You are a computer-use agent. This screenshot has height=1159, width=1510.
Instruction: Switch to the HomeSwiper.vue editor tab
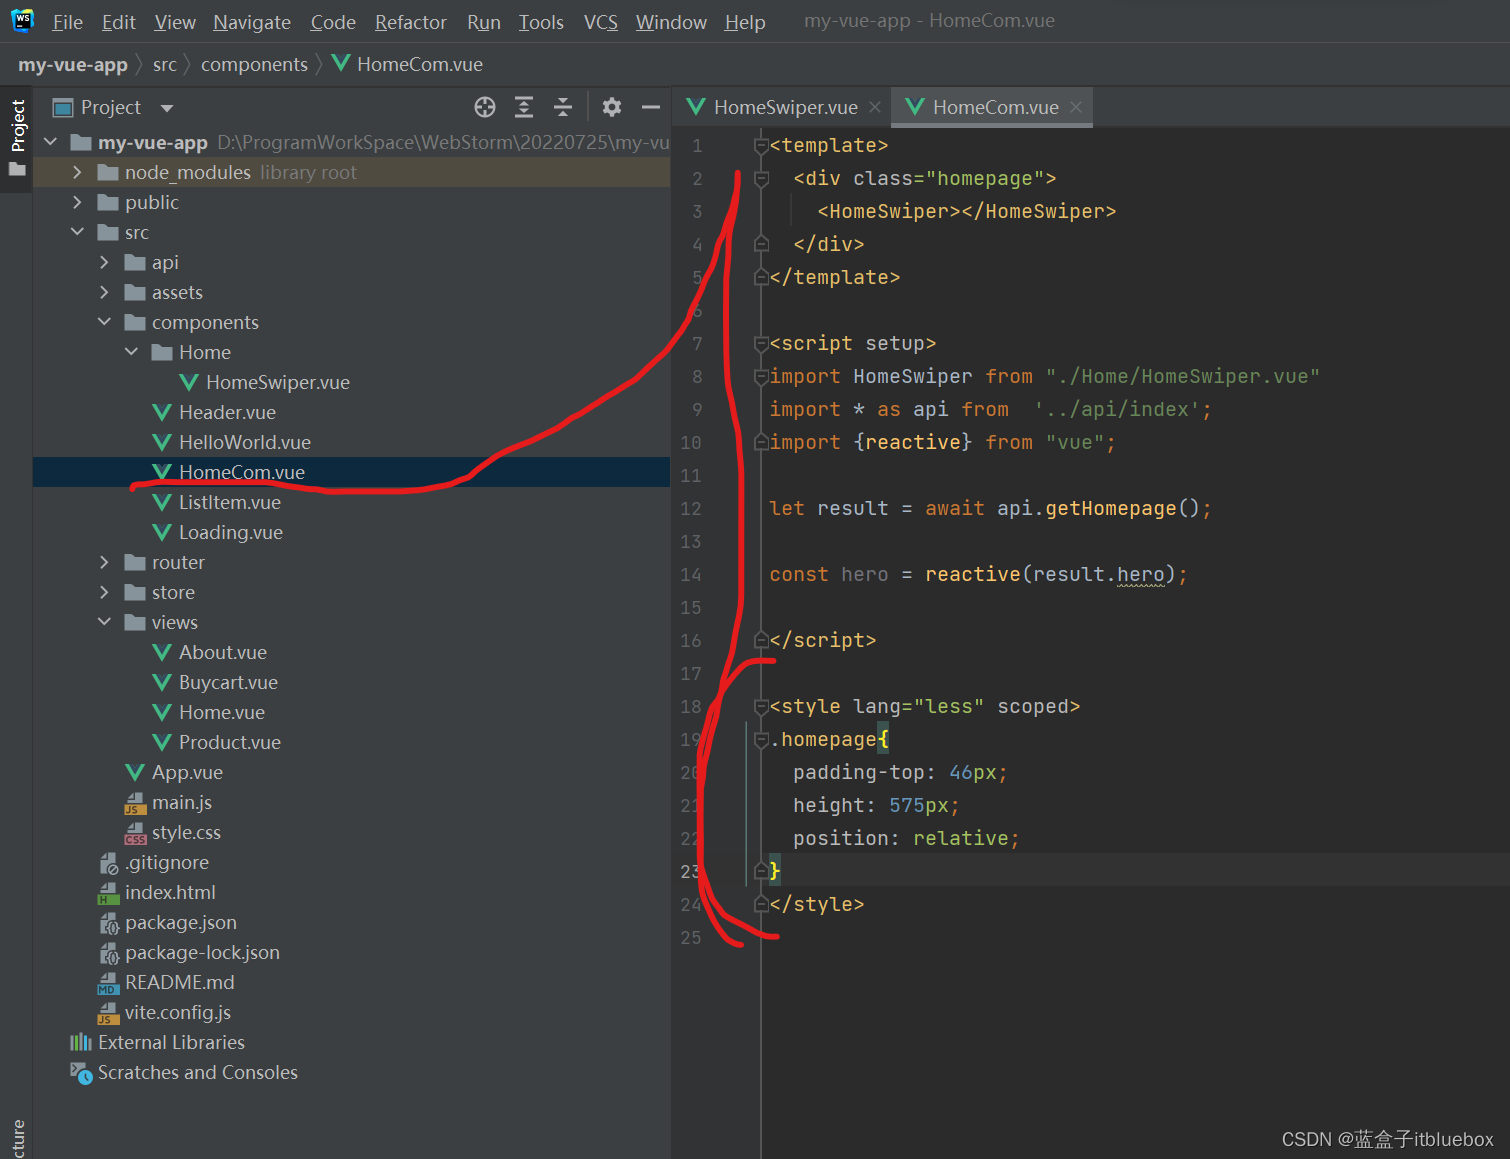click(785, 107)
